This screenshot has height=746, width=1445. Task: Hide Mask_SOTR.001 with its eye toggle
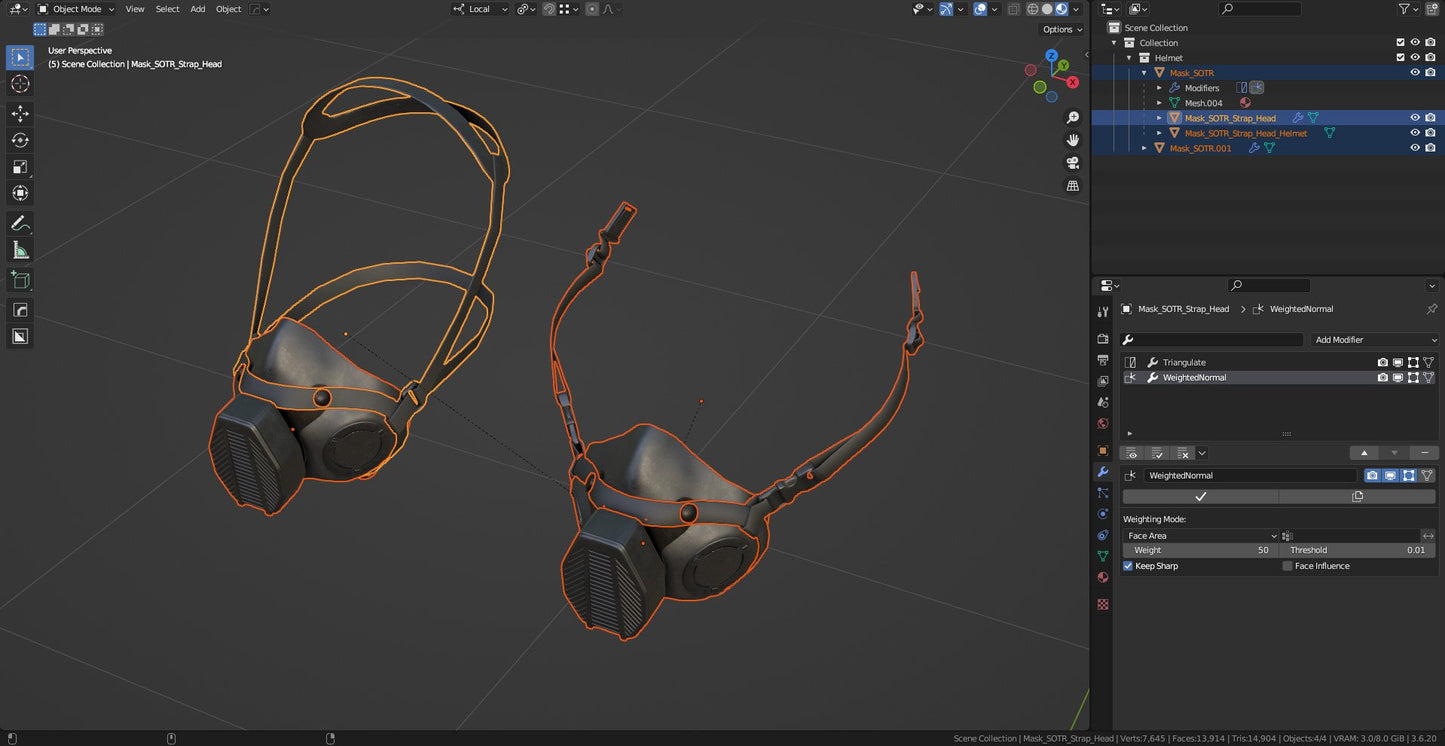pyautogui.click(x=1415, y=147)
